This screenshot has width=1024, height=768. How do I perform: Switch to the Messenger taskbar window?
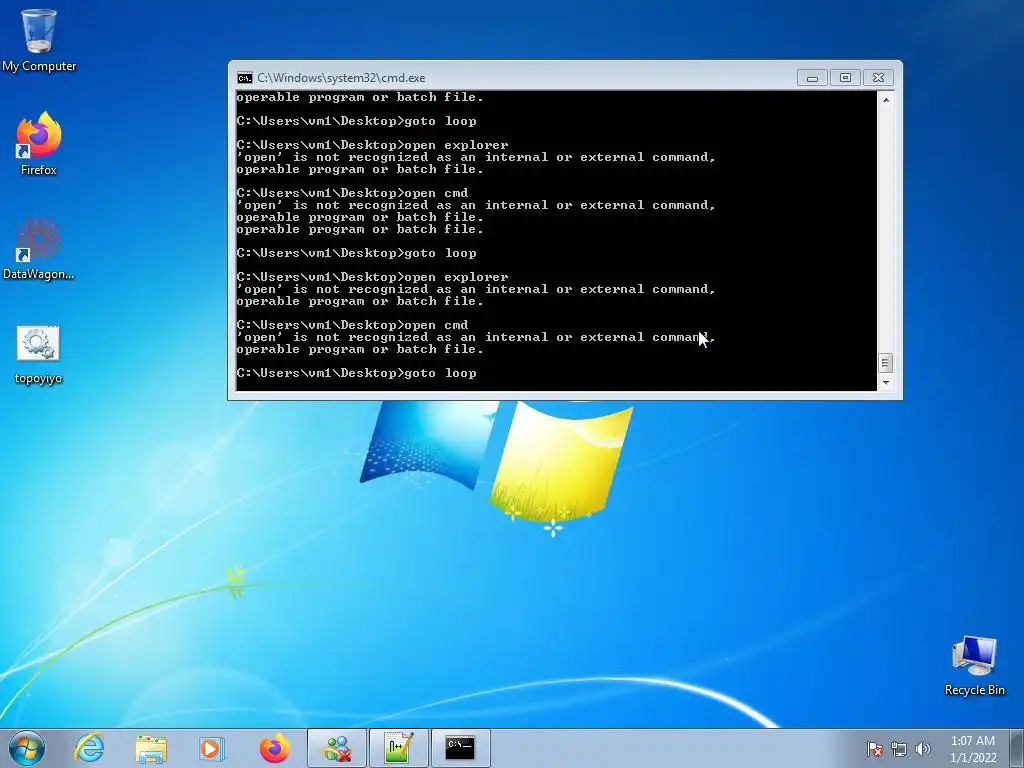pyautogui.click(x=337, y=748)
